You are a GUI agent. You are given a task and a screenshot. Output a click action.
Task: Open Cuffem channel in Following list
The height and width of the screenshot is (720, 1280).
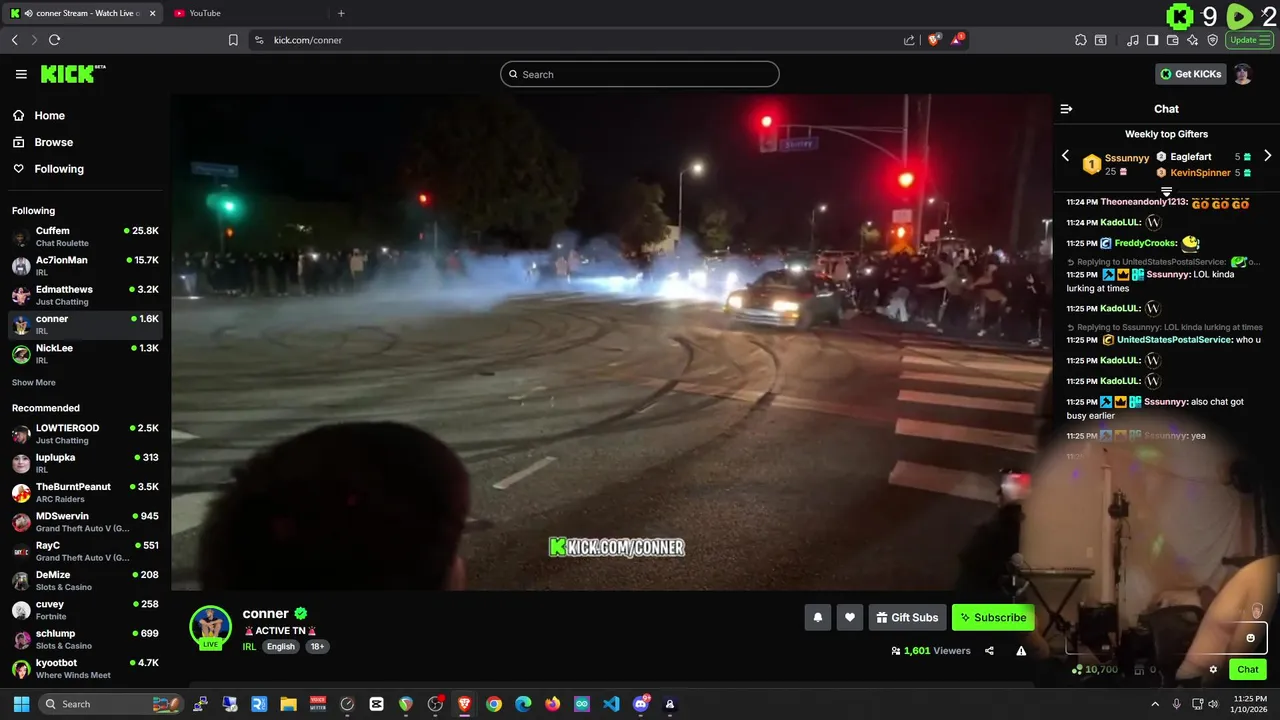[x=85, y=236]
